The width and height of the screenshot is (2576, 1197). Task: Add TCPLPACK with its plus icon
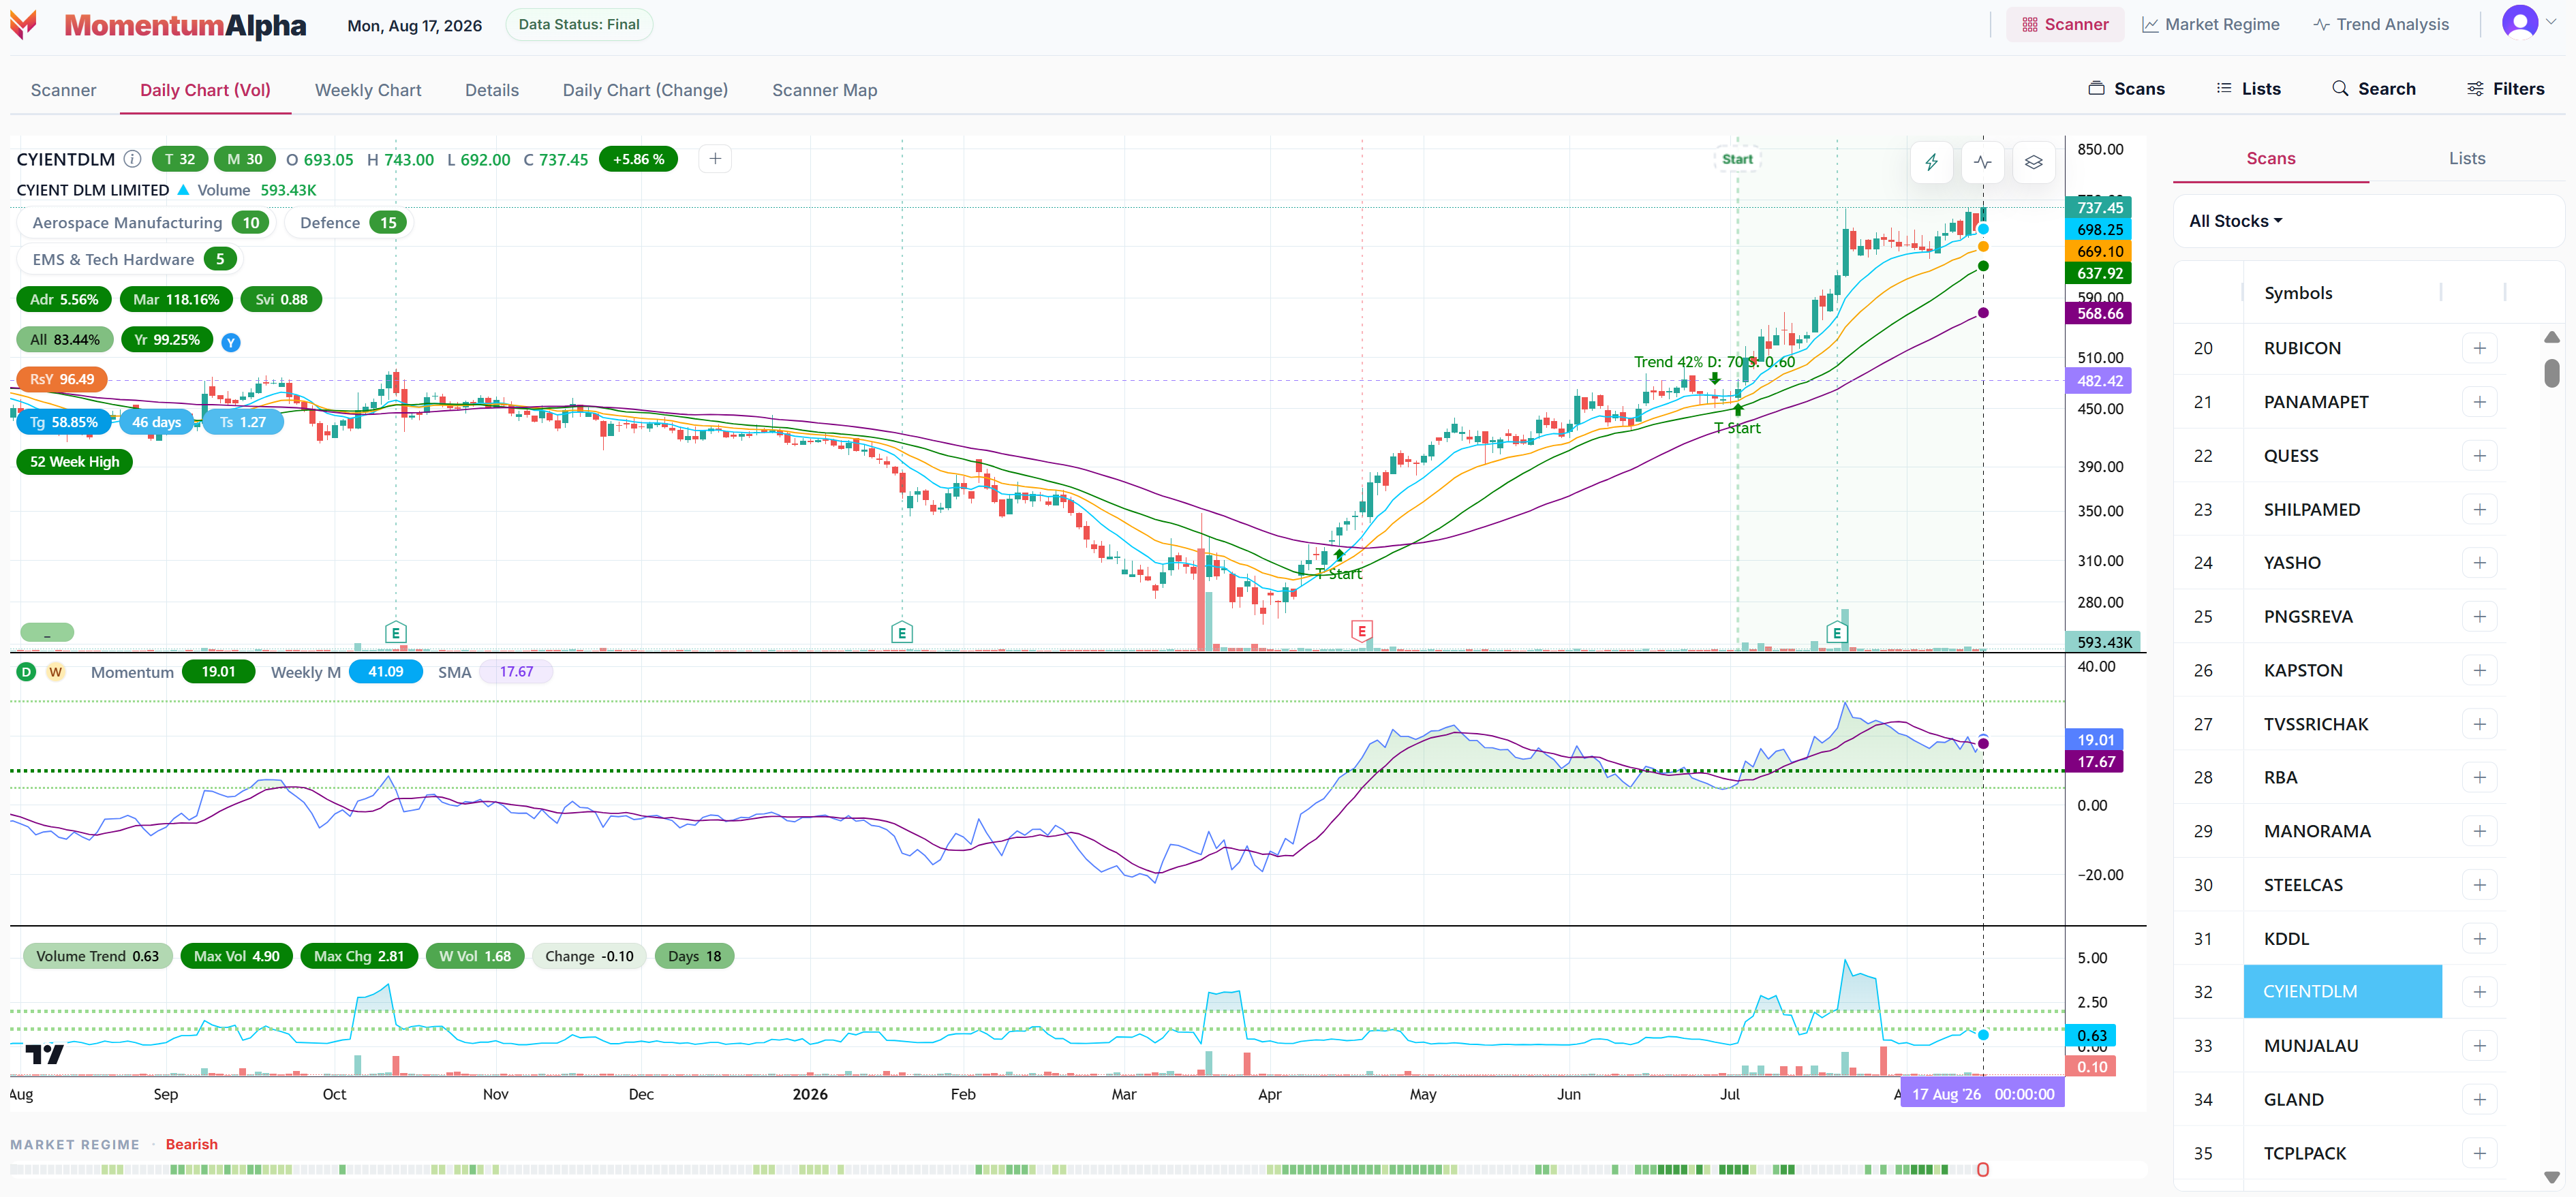tap(2479, 1153)
